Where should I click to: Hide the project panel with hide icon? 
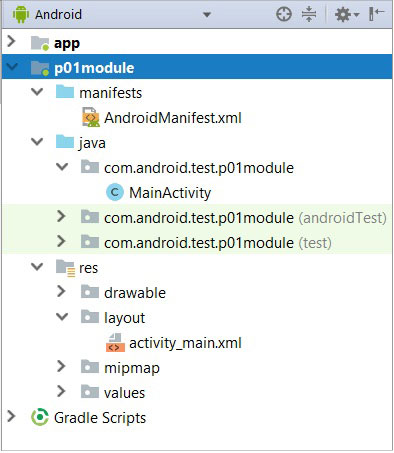coord(377,14)
